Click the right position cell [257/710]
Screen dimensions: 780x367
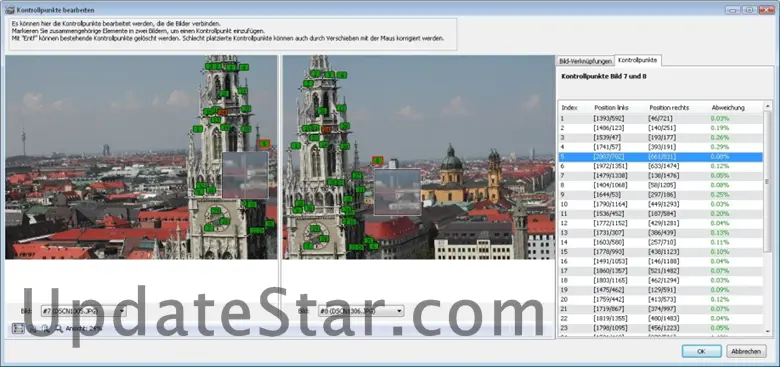661,242
